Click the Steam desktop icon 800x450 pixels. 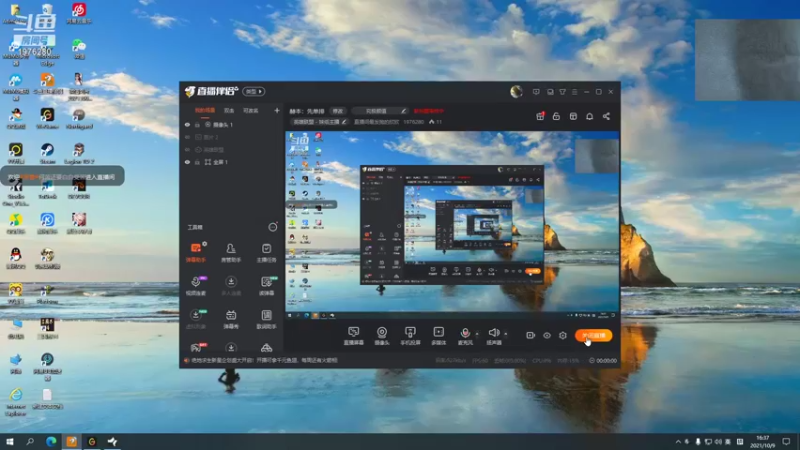pos(47,153)
